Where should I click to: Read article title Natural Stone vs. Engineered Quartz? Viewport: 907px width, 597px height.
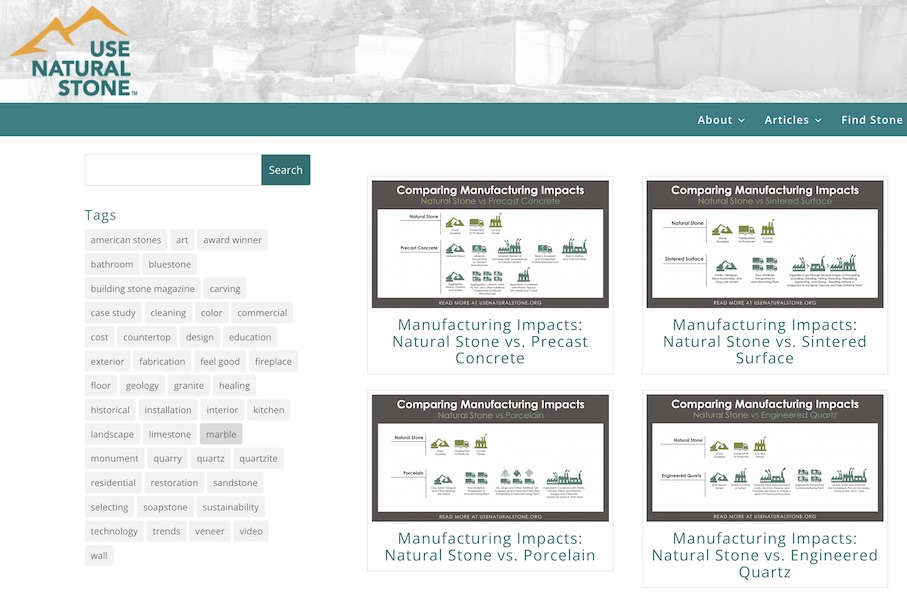(765, 555)
